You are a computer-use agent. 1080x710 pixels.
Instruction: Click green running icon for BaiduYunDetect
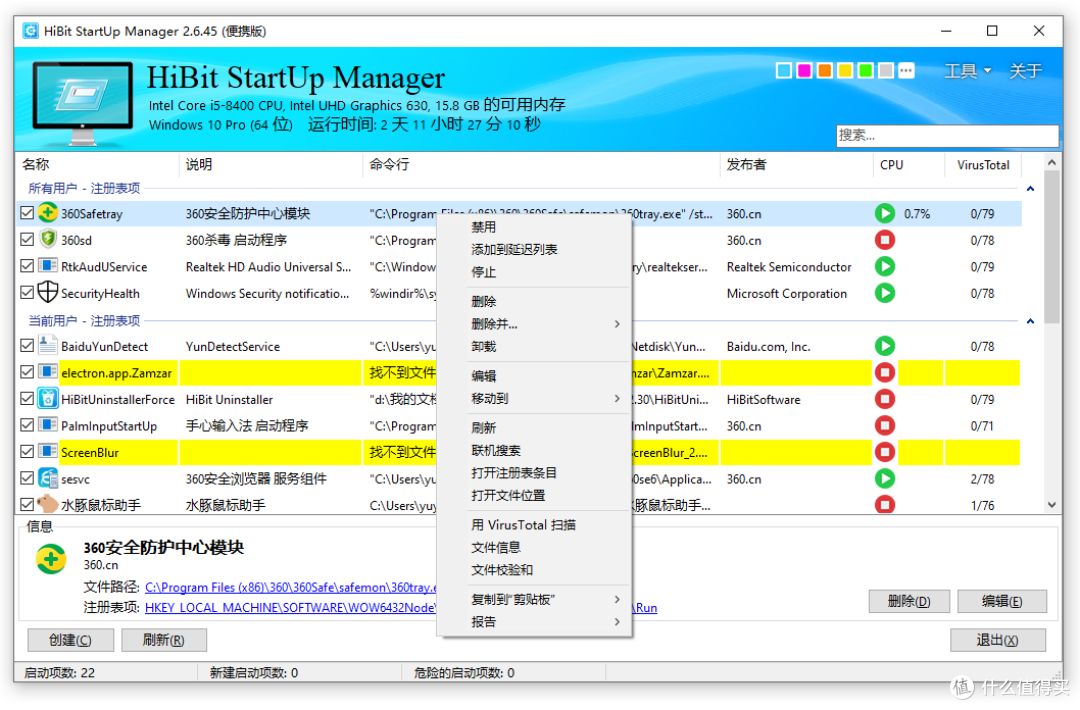(x=885, y=346)
